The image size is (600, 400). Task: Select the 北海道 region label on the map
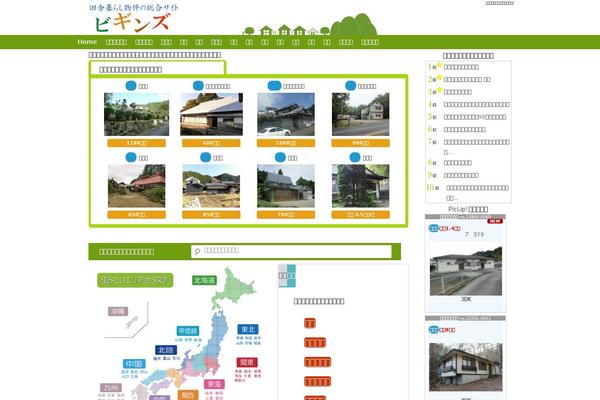(x=204, y=280)
